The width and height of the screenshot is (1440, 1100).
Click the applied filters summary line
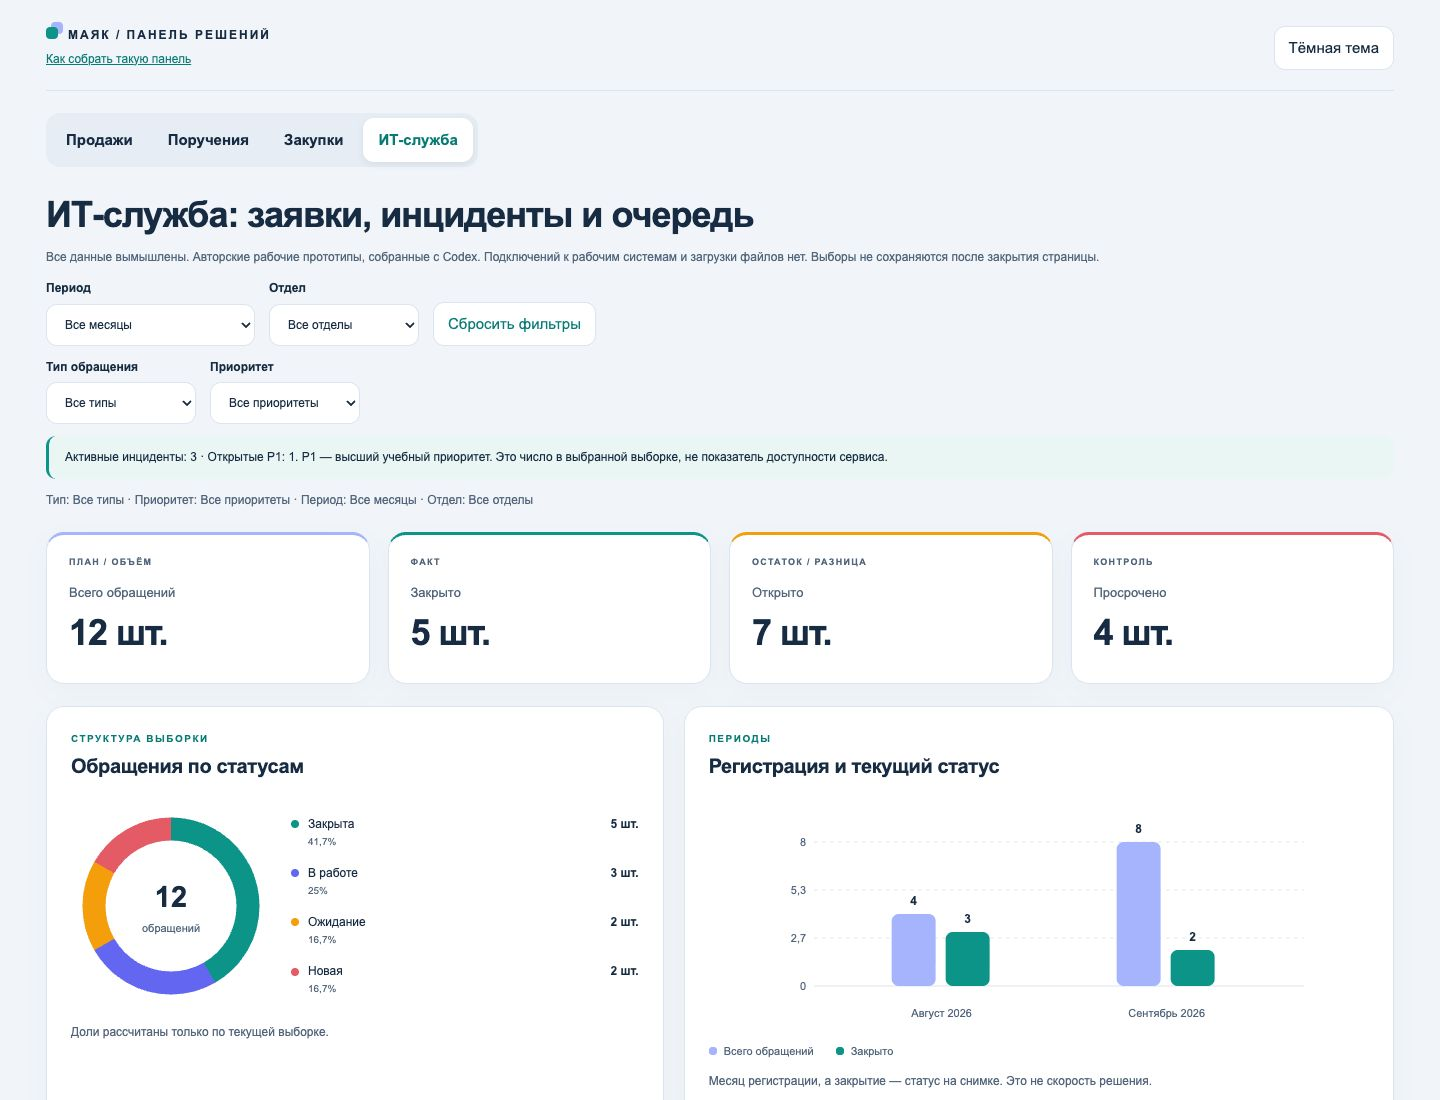pyautogui.click(x=289, y=500)
